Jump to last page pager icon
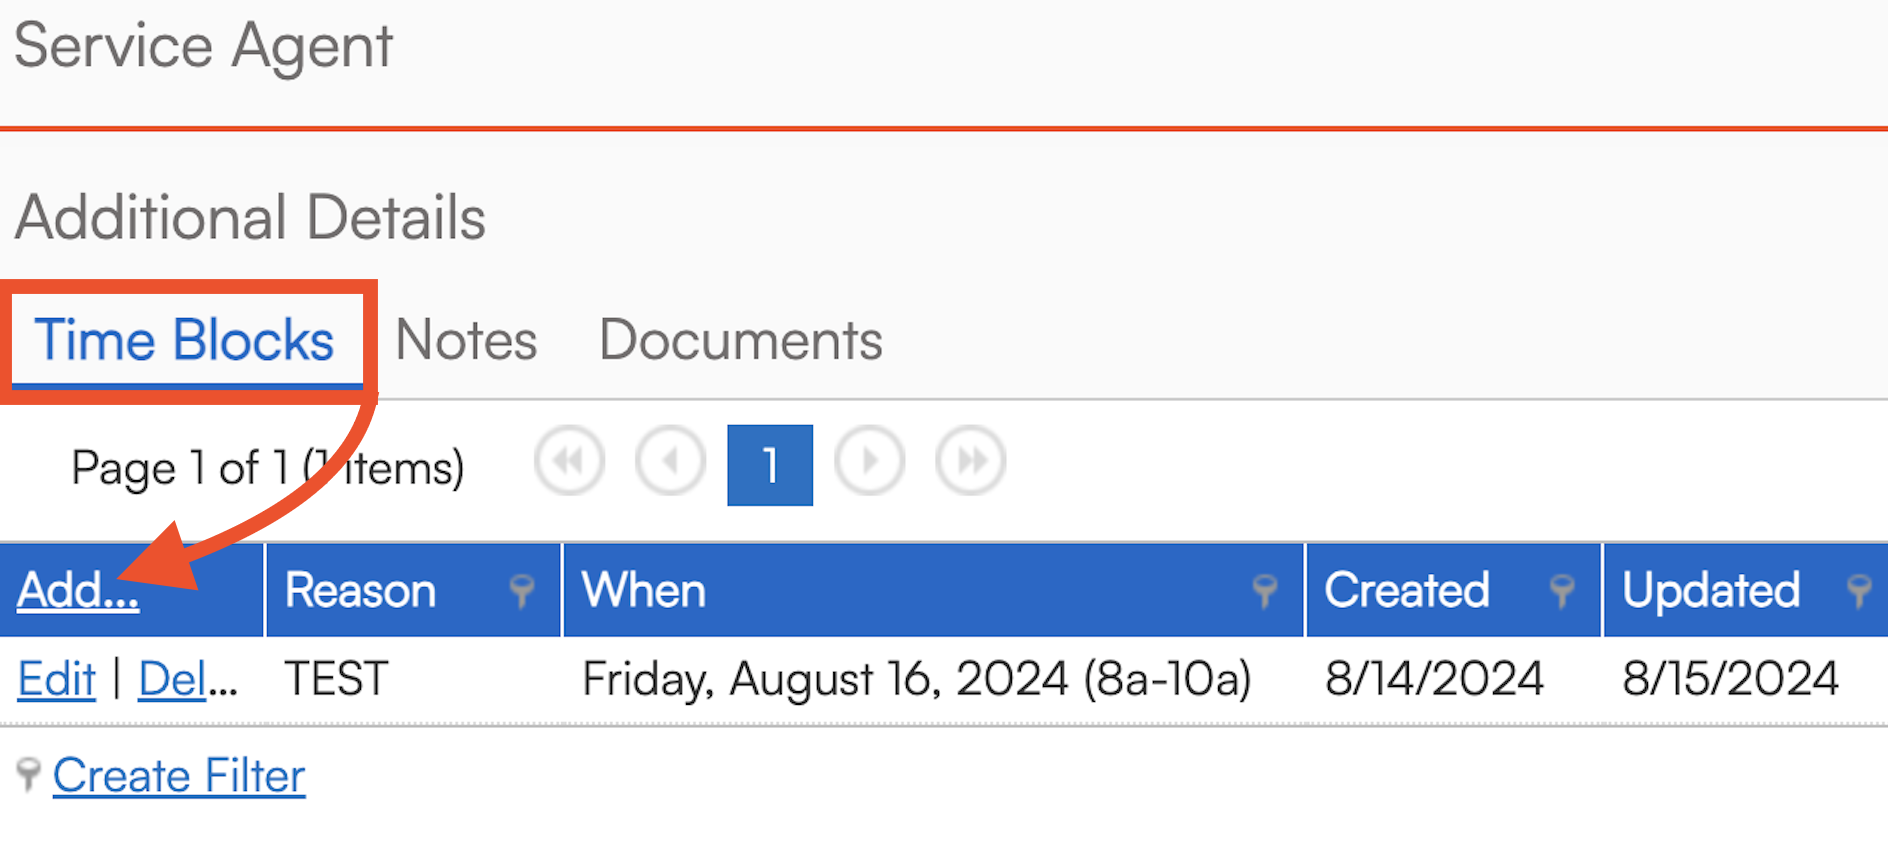Screen dimensions: 1888x844 pos(970,461)
